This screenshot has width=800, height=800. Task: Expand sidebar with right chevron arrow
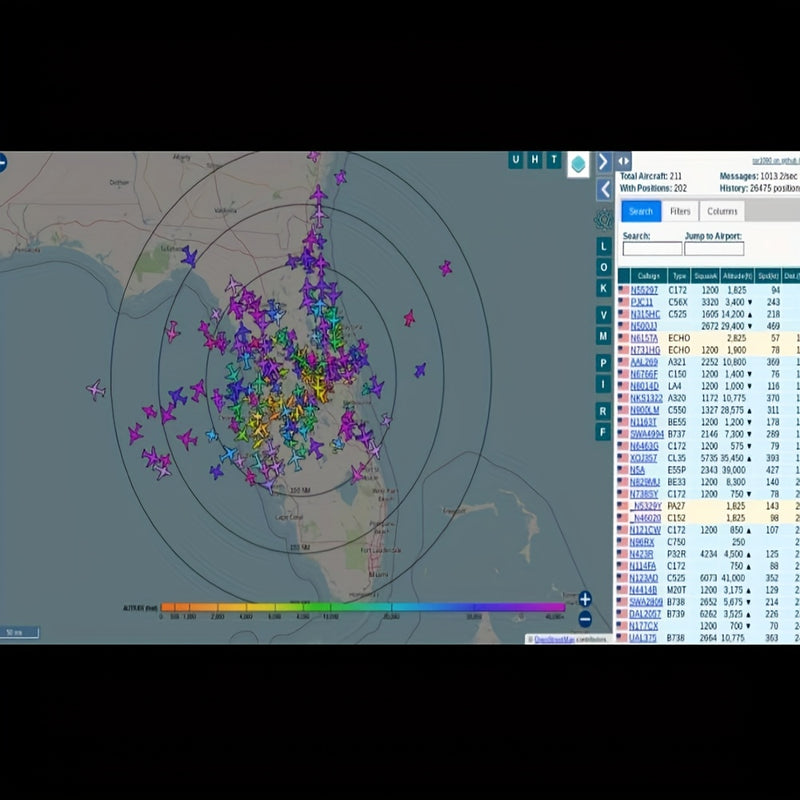click(603, 161)
